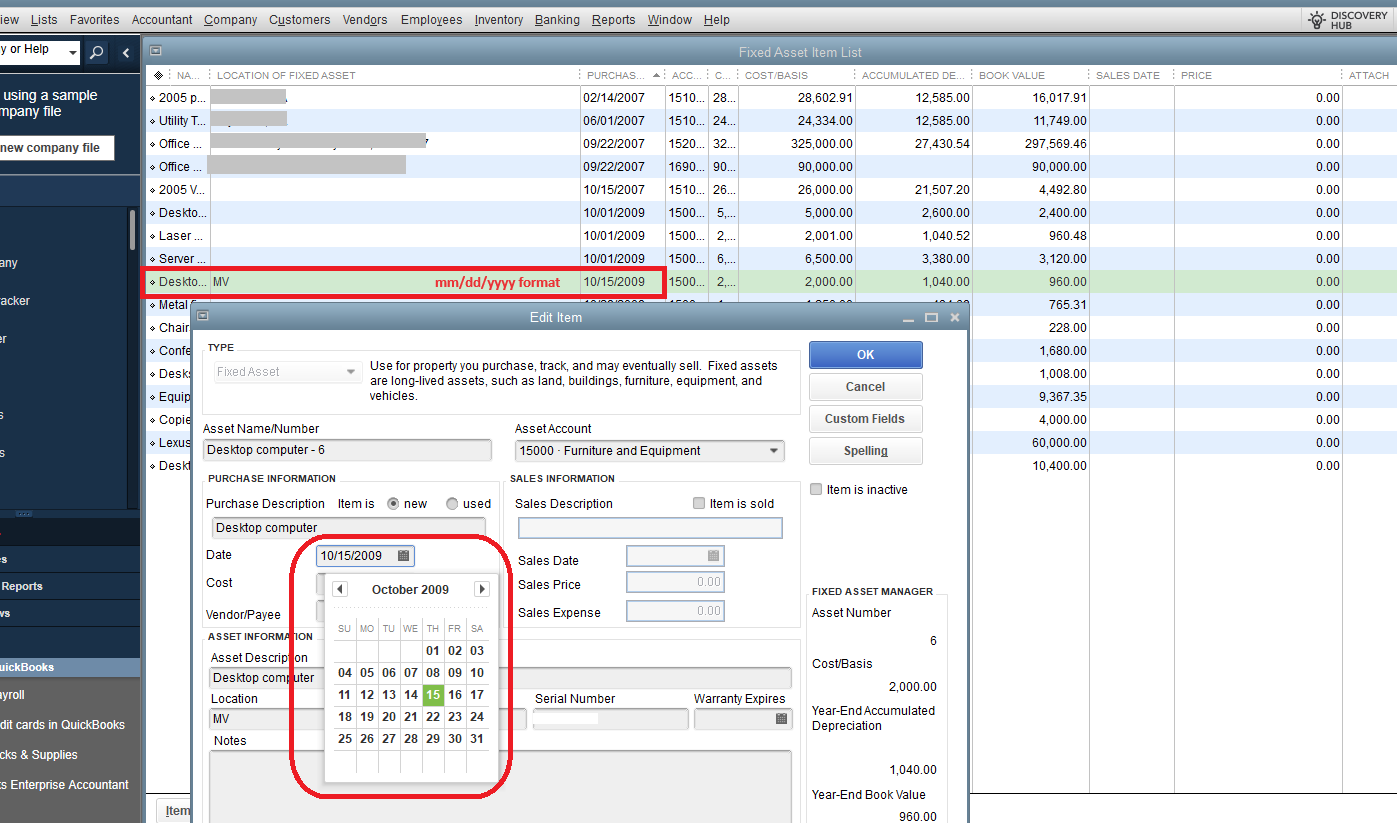
Task: Select the used item radio button
Action: coord(452,503)
